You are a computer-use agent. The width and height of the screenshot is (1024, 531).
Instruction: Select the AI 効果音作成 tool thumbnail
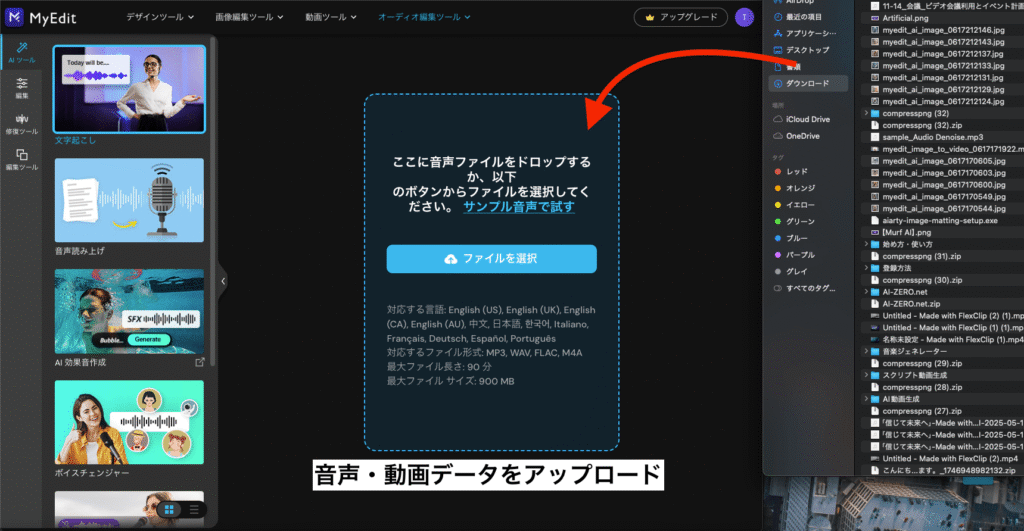click(129, 312)
